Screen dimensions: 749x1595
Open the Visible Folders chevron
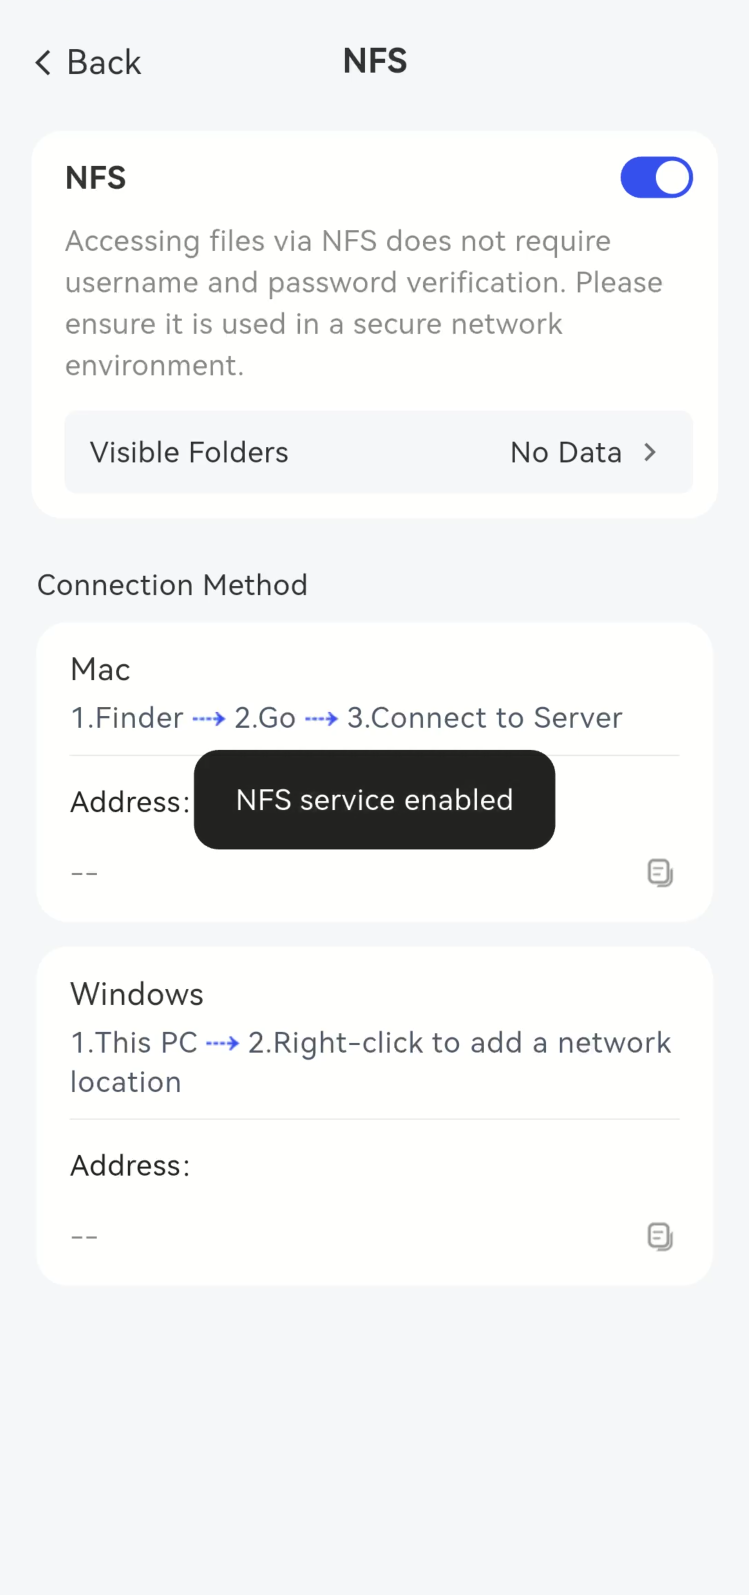[x=650, y=452]
